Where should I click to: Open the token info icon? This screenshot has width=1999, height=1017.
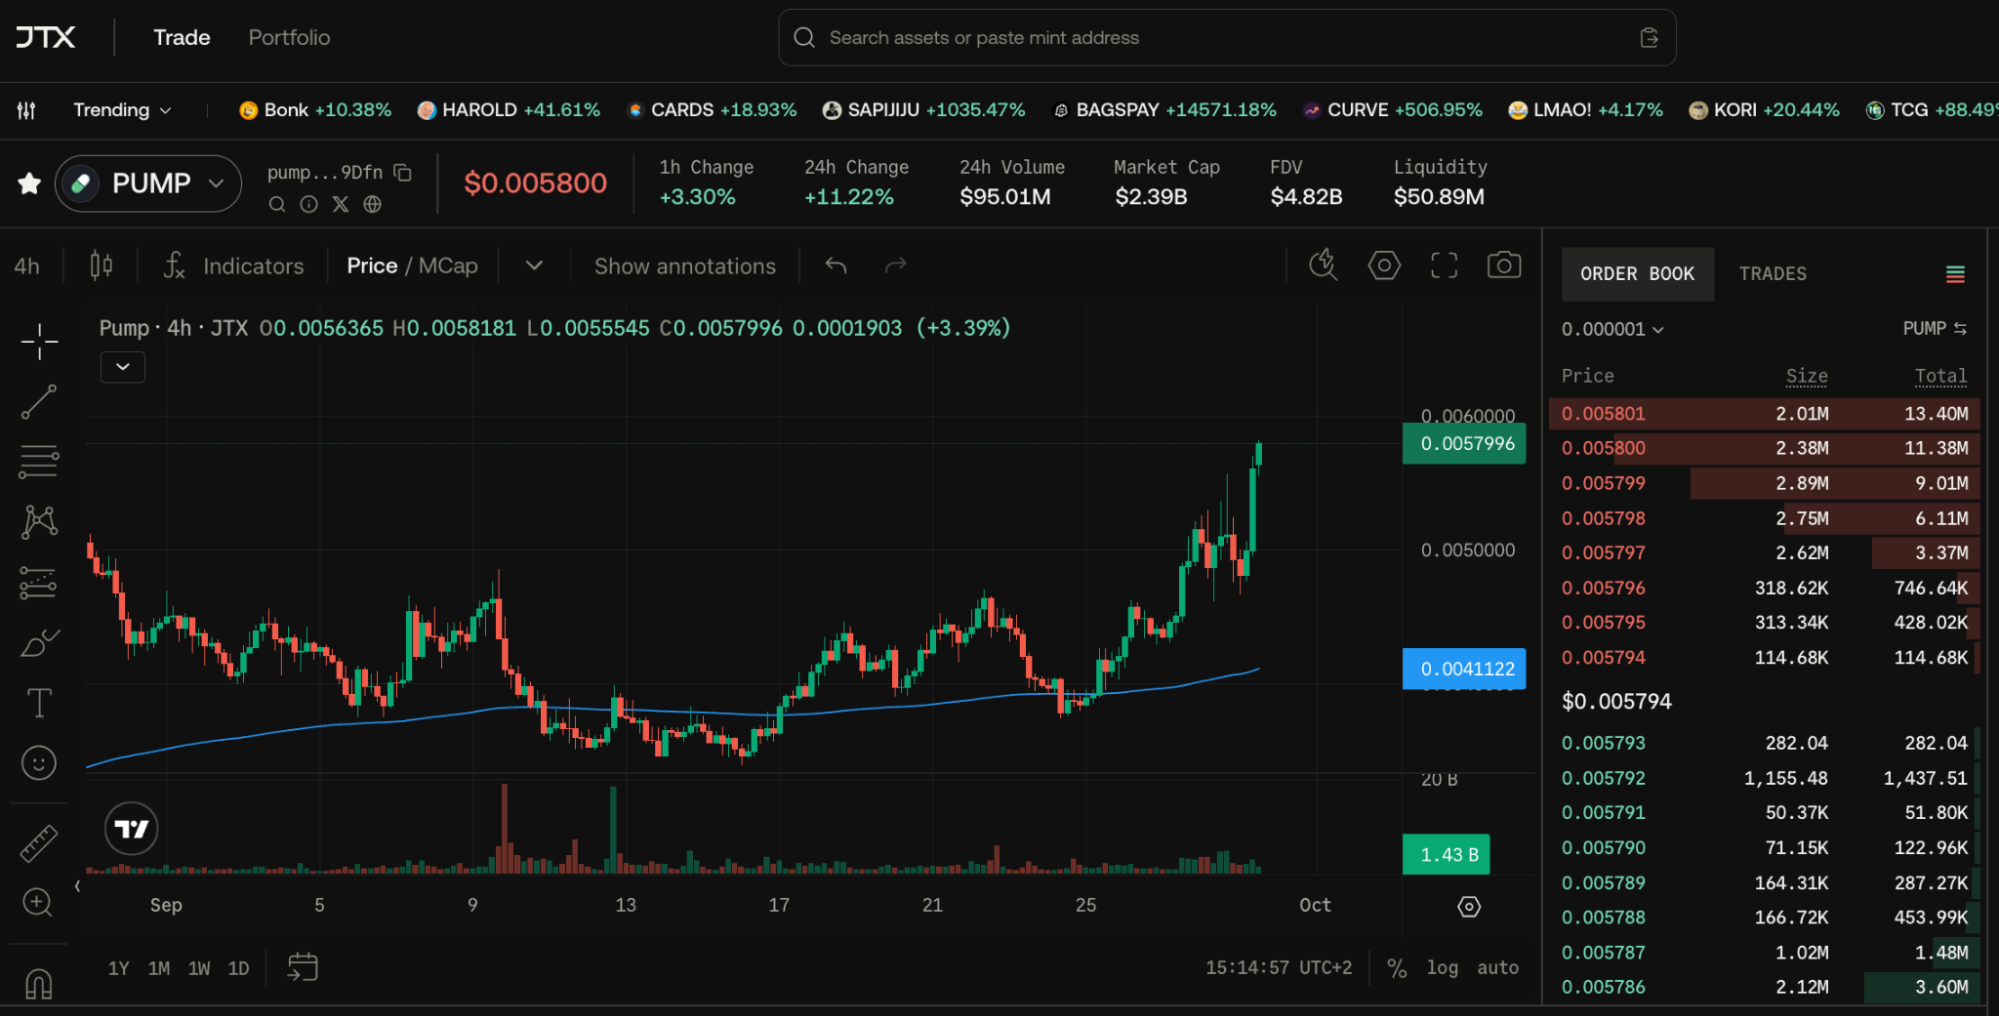309,204
